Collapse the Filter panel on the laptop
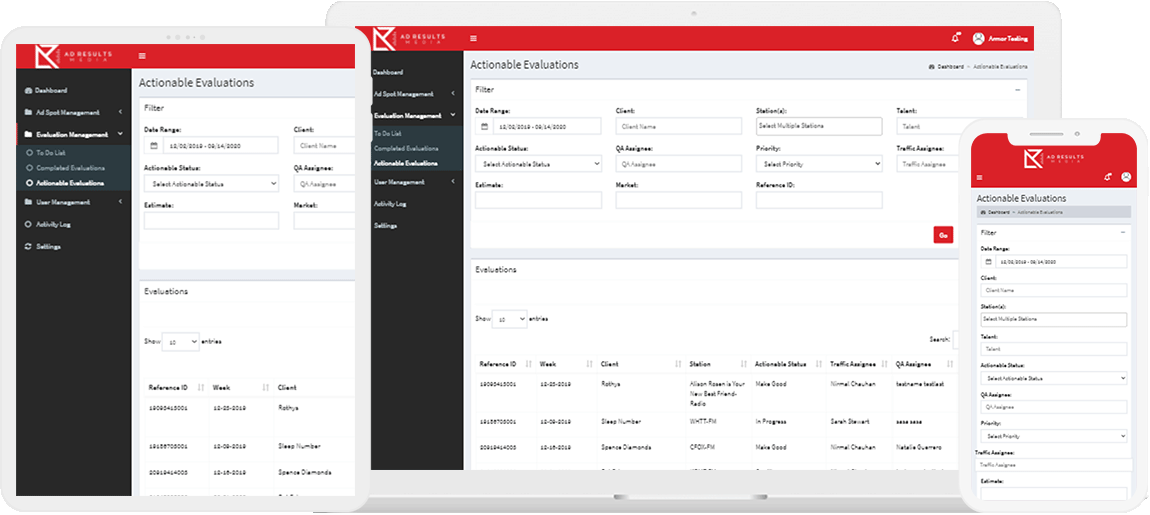Viewport: 1150px width, 515px height. click(x=1017, y=90)
